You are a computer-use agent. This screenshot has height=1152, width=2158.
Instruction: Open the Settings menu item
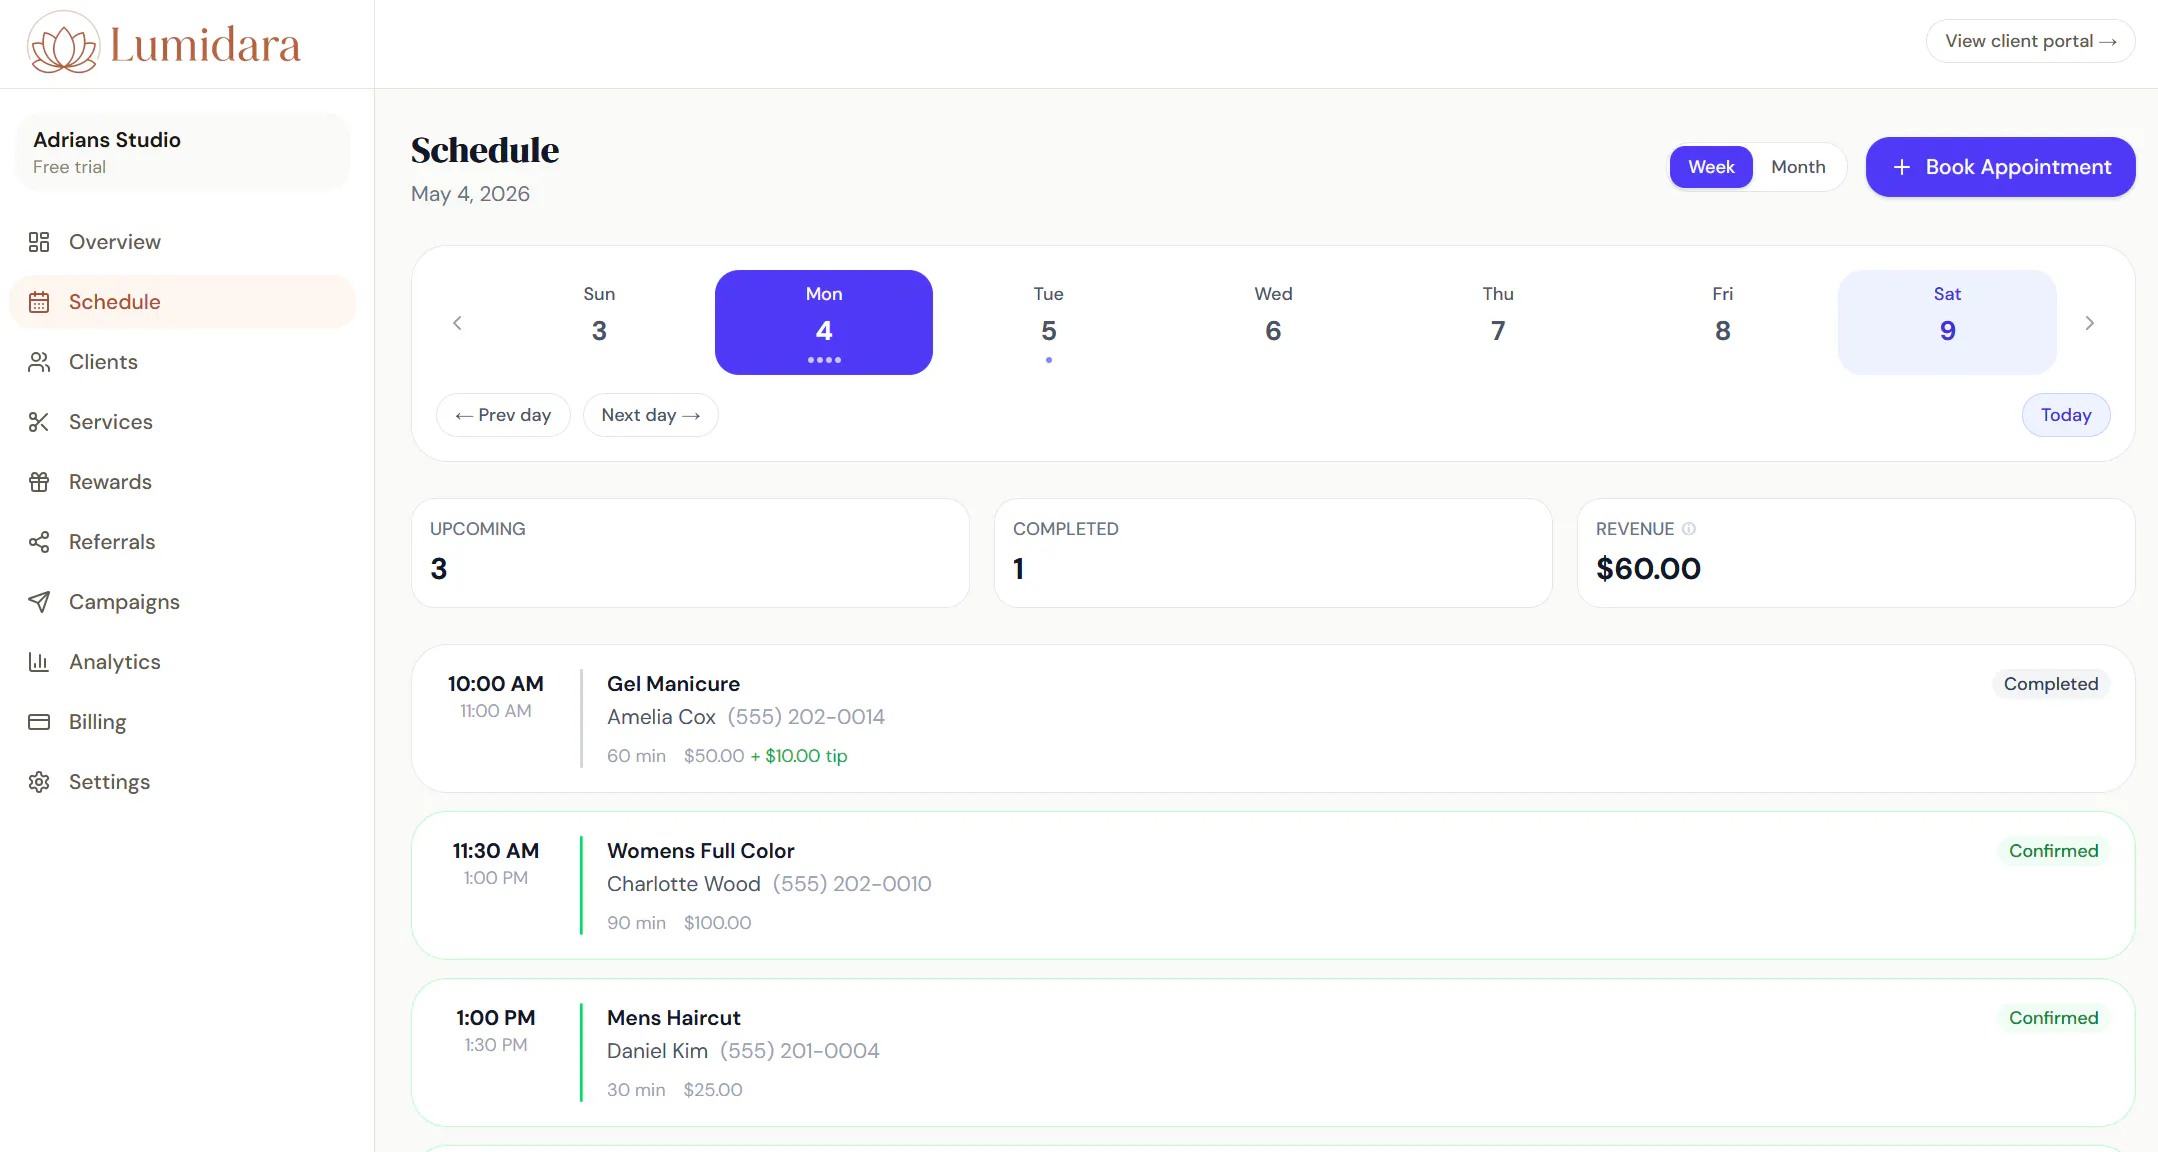pyautogui.click(x=183, y=782)
